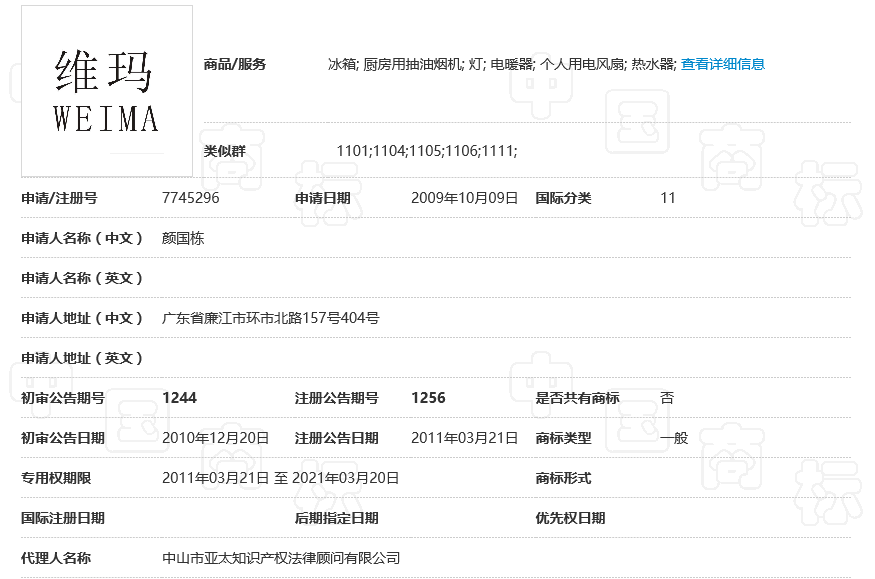Click the 初审公告期号 label
875x579 pixels.
pos(63,398)
